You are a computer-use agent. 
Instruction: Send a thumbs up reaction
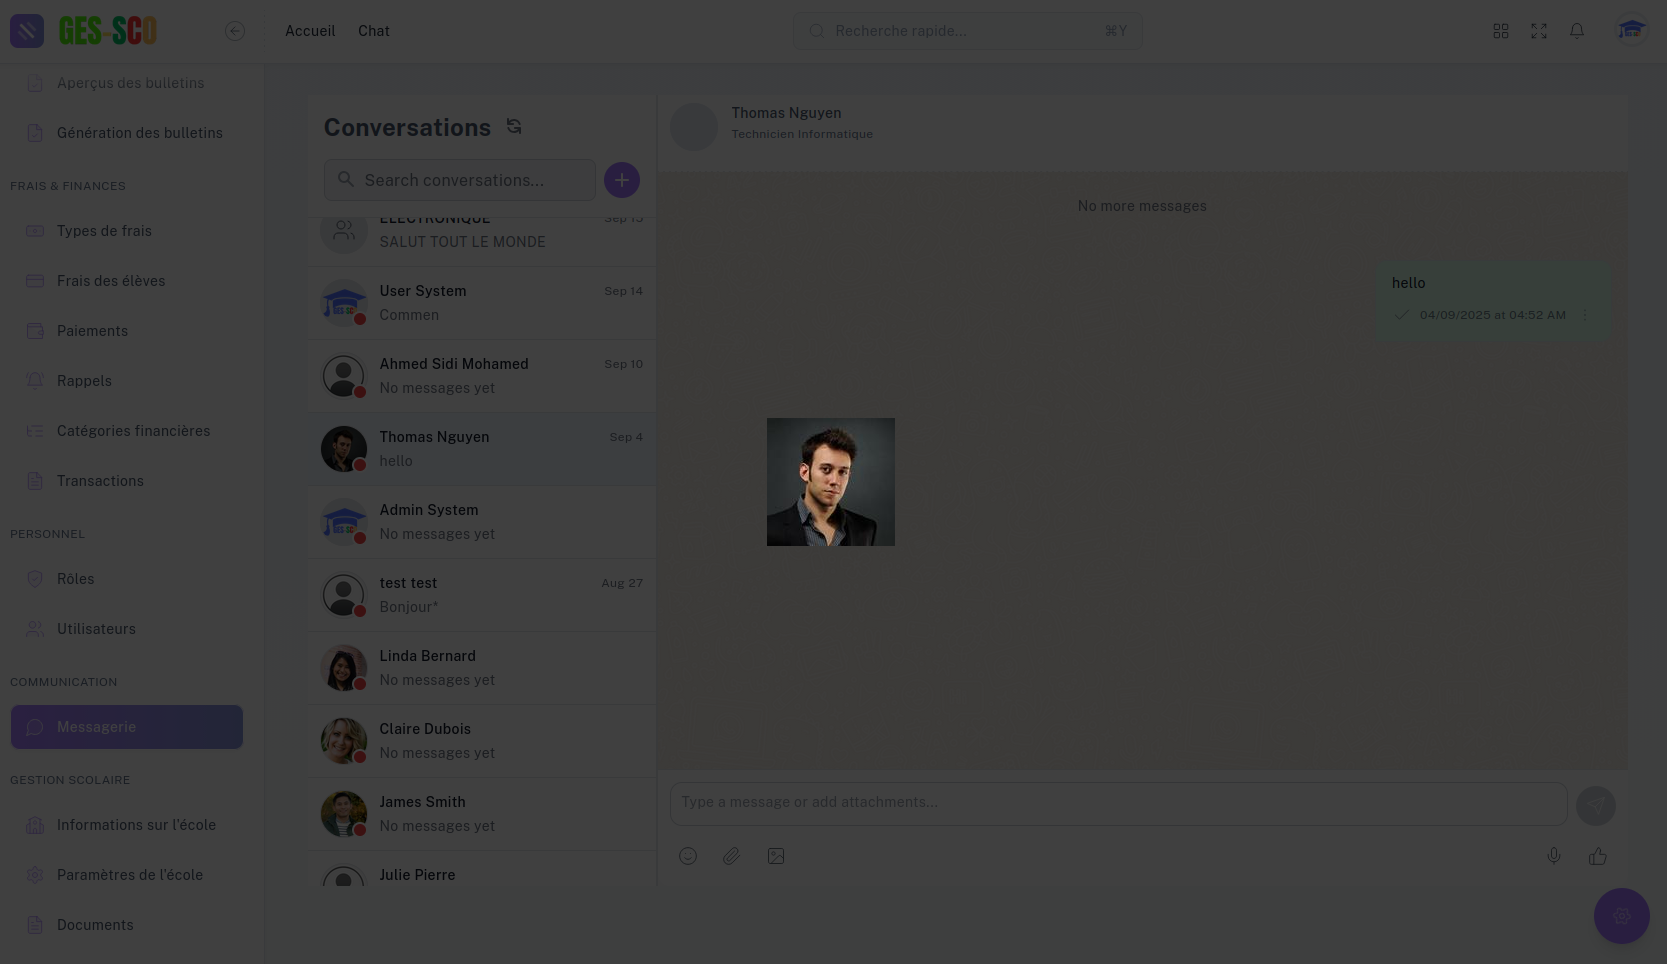coord(1597,856)
